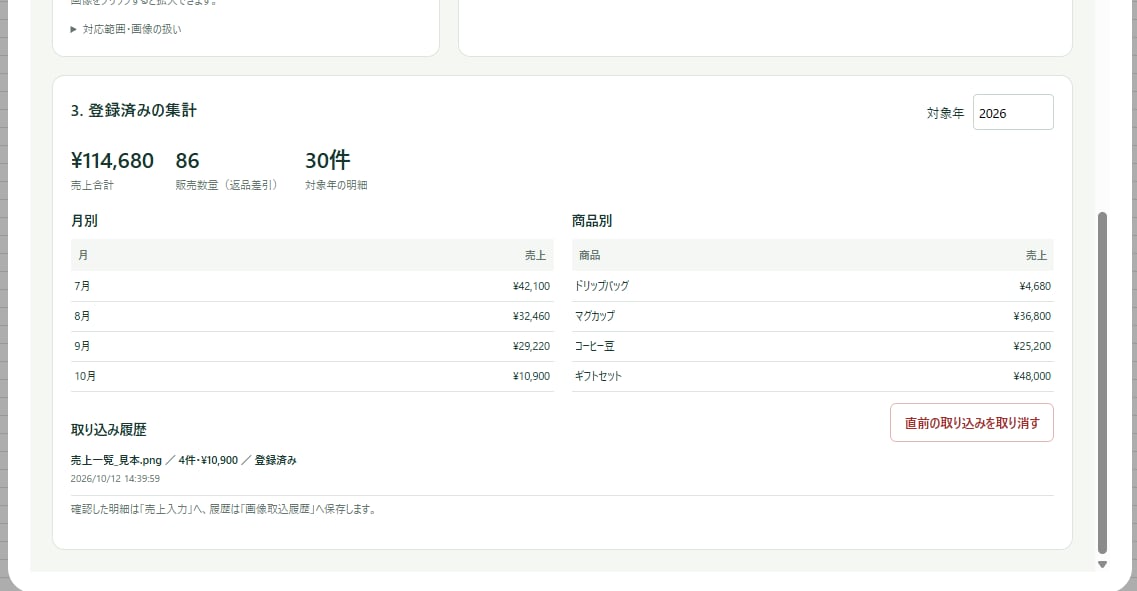Select the ¥25,200 product sales value
The height and width of the screenshot is (591, 1137).
coord(1032,347)
